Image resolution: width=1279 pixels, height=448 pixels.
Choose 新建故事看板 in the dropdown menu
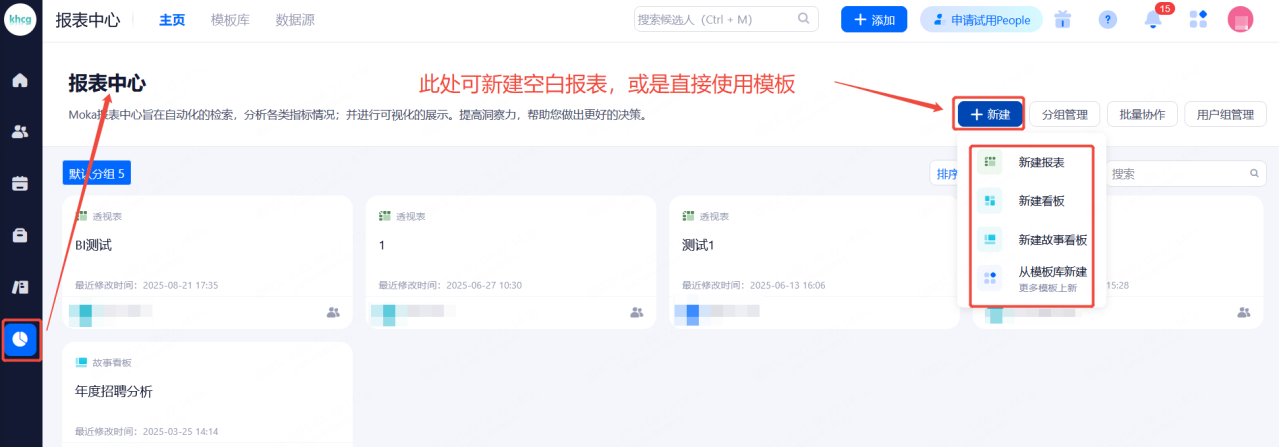(x=1052, y=239)
